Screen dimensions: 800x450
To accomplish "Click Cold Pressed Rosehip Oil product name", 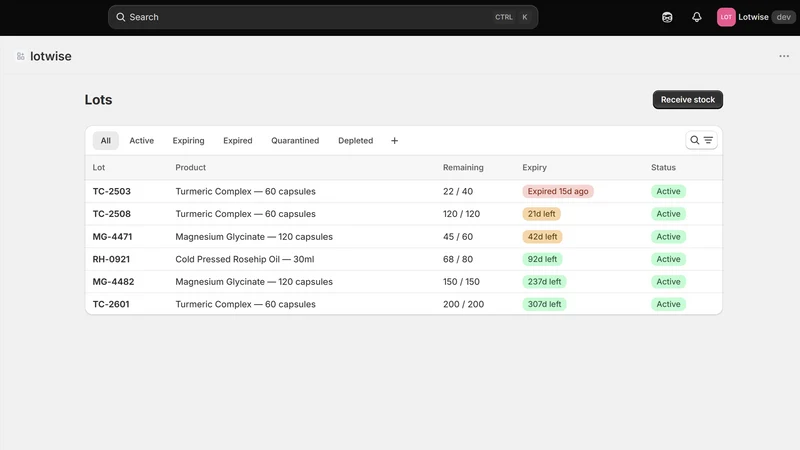I will point(244,259).
